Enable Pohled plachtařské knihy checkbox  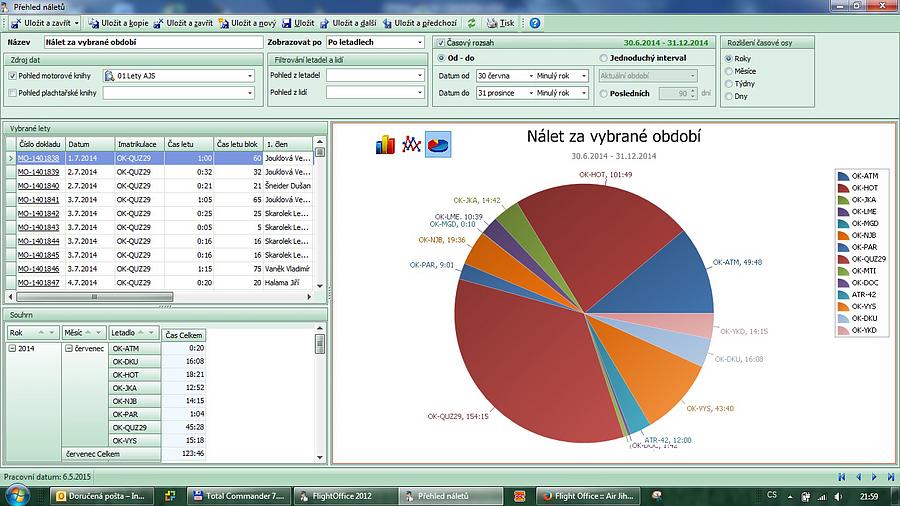pyautogui.click(x=12, y=93)
